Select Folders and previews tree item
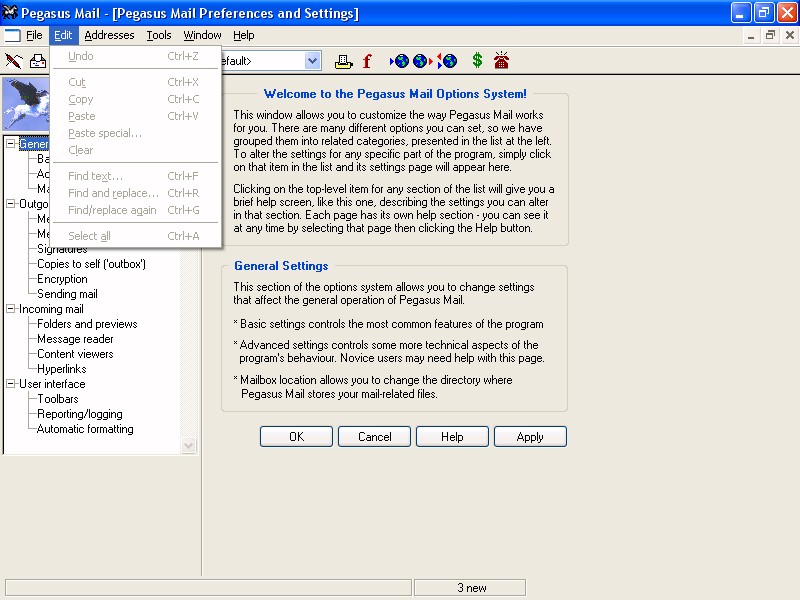Viewport: 800px width, 600px height. click(x=87, y=324)
